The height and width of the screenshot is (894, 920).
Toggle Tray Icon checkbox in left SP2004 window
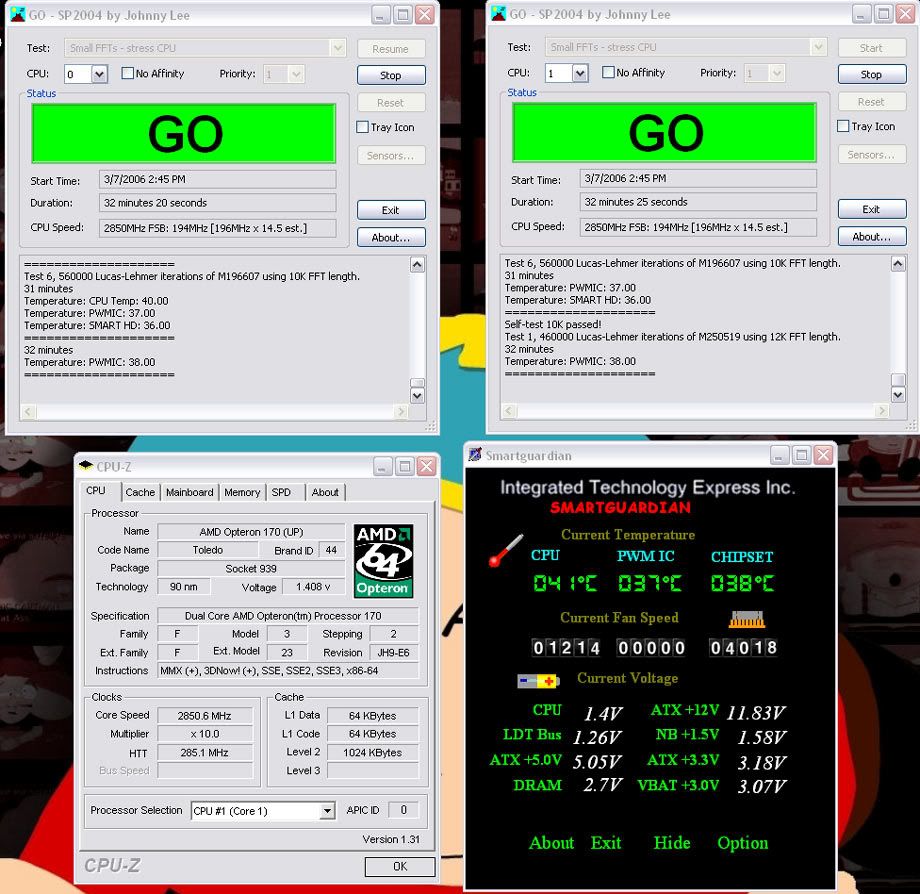pyautogui.click(x=363, y=127)
